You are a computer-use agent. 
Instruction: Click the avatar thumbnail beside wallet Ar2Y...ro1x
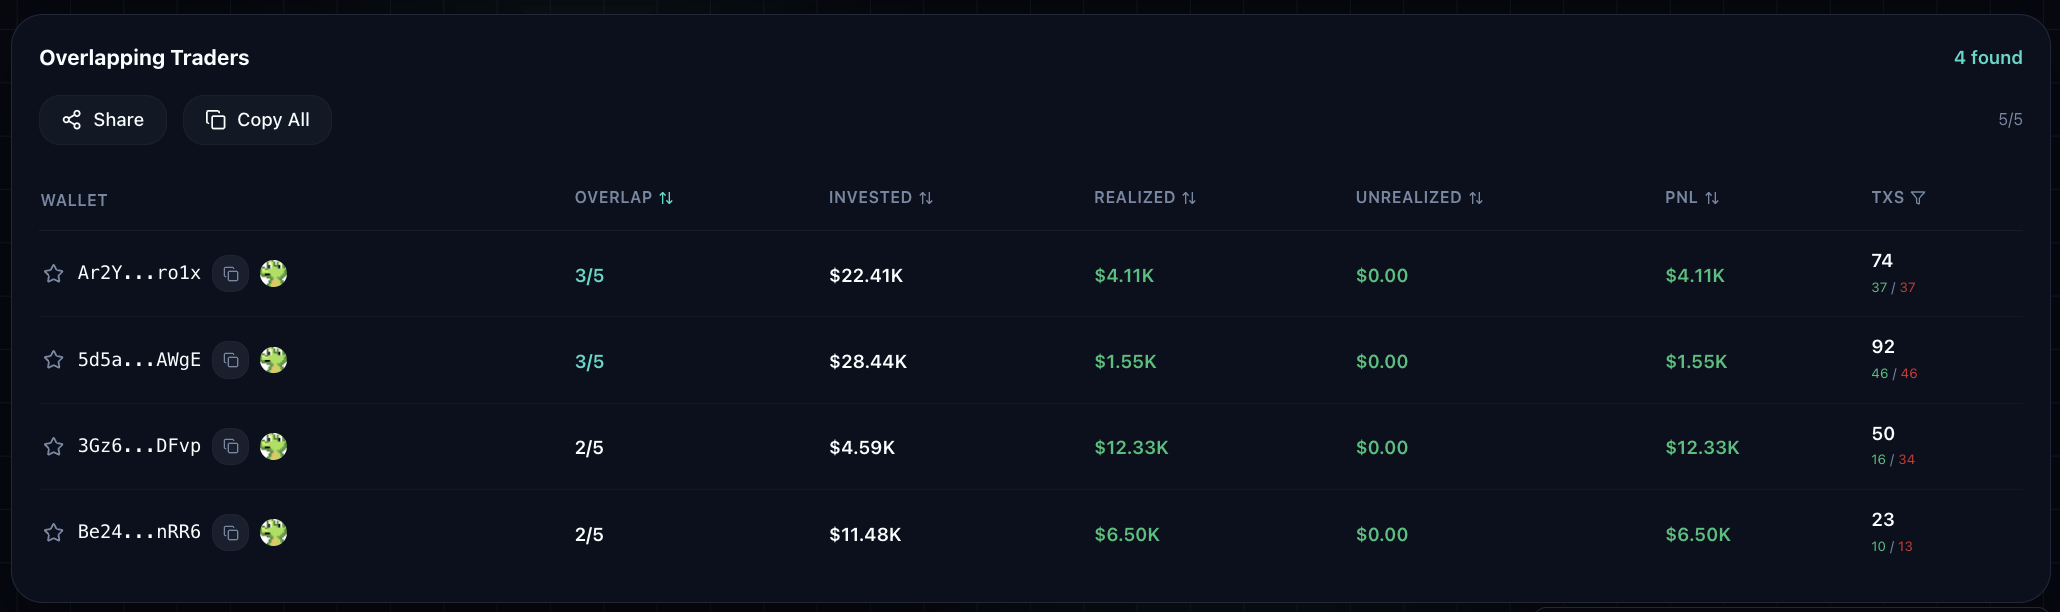click(x=274, y=273)
